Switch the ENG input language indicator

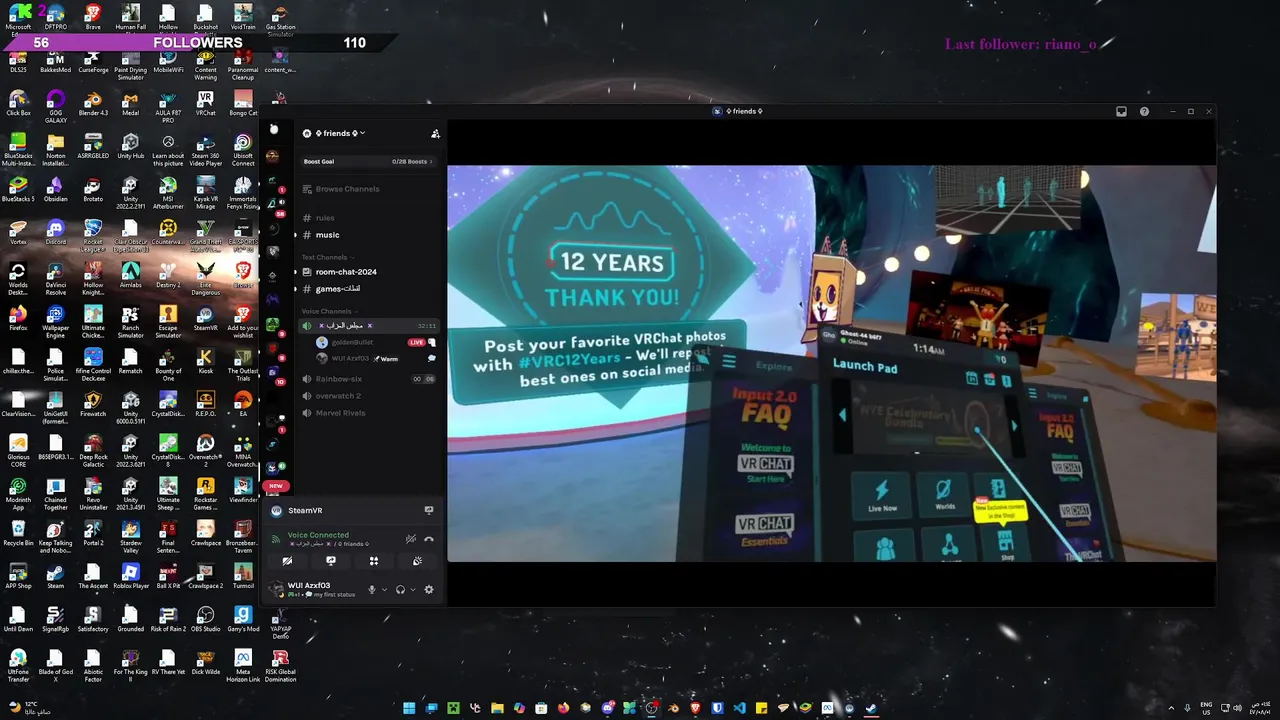coord(1206,708)
